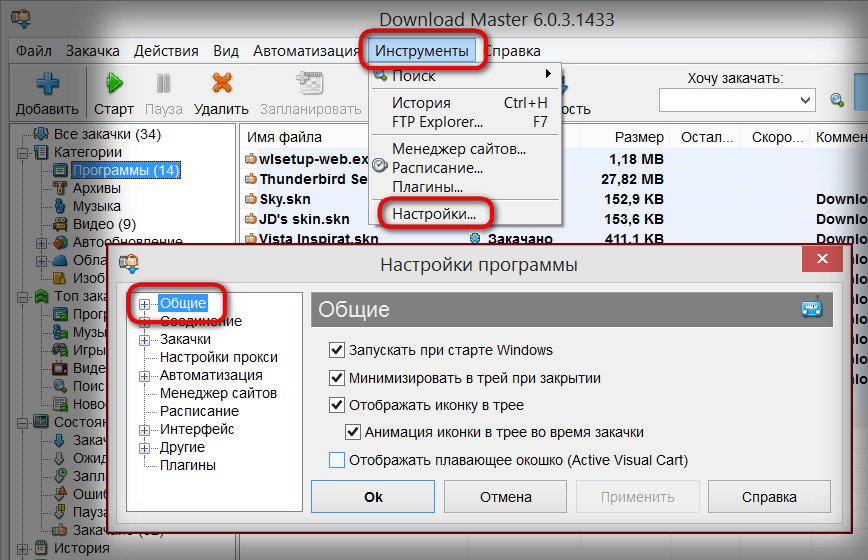The height and width of the screenshot is (560, 868).
Task: Click the file icon of Sky.skn
Action: pos(251,199)
